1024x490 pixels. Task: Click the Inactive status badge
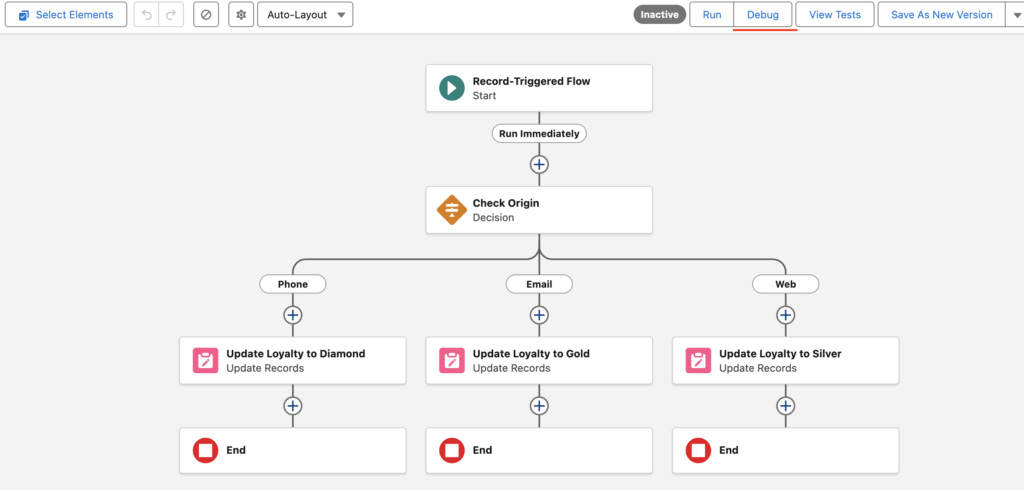pyautogui.click(x=659, y=14)
